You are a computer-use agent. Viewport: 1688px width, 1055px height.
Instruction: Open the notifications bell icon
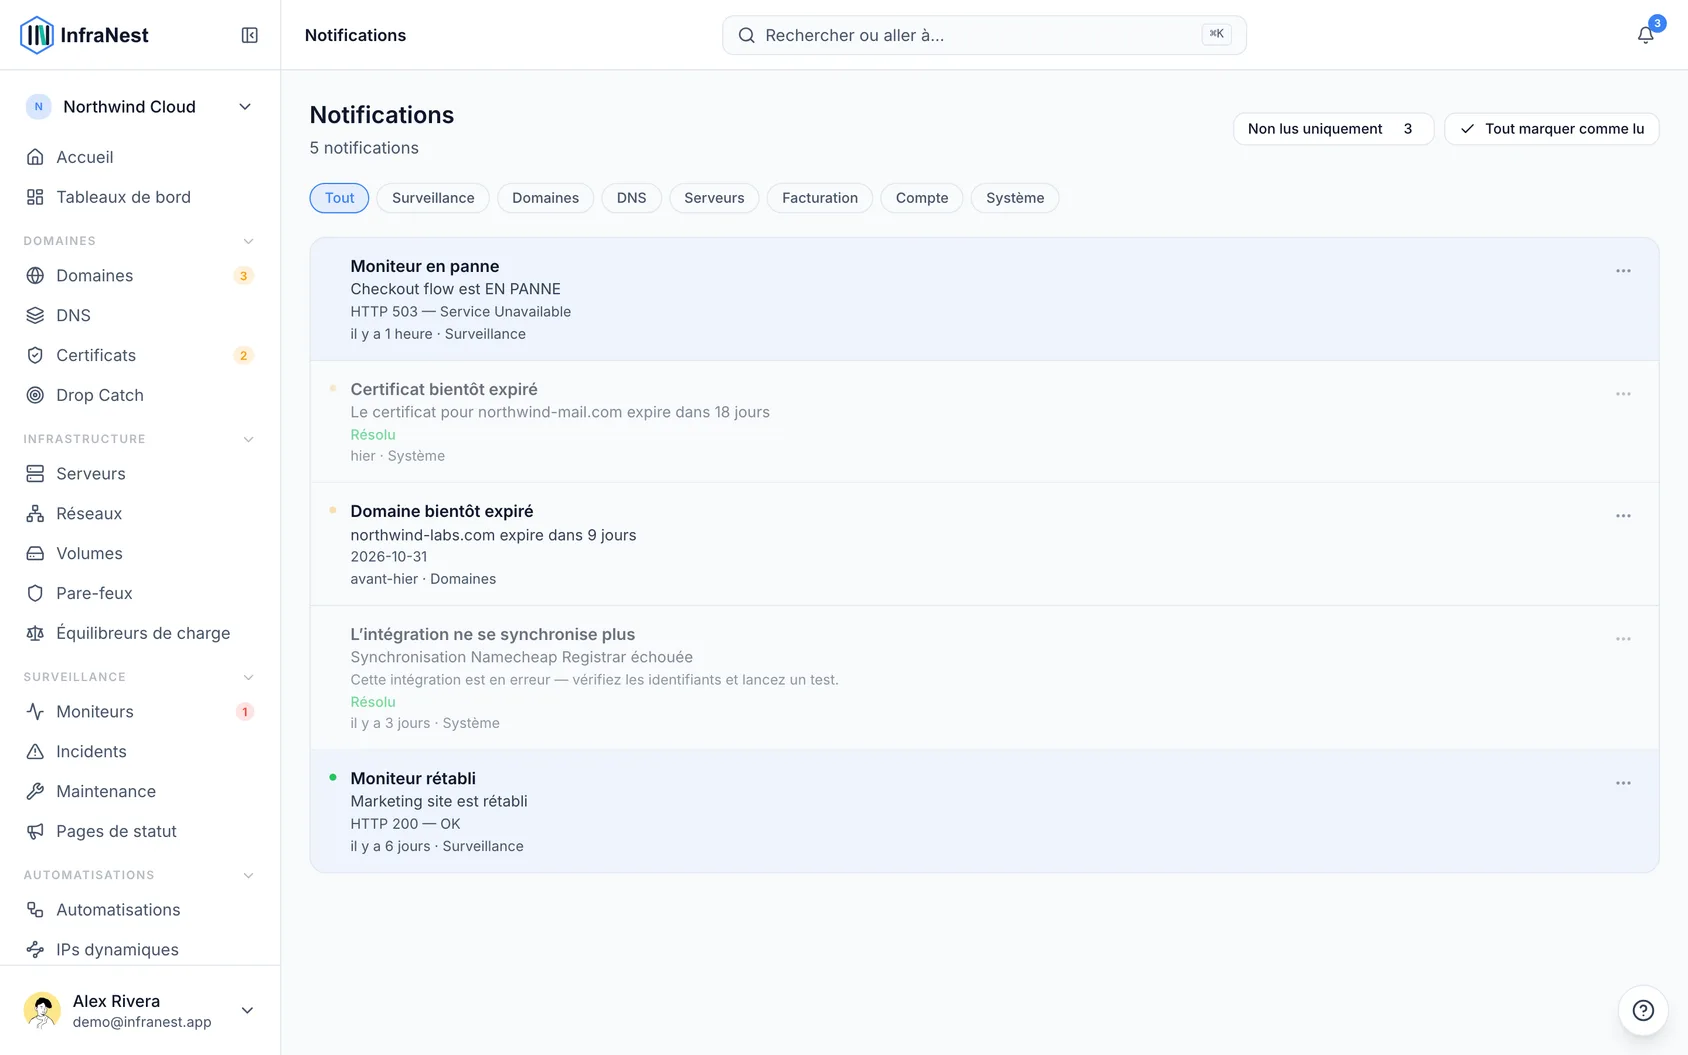pyautogui.click(x=1645, y=35)
